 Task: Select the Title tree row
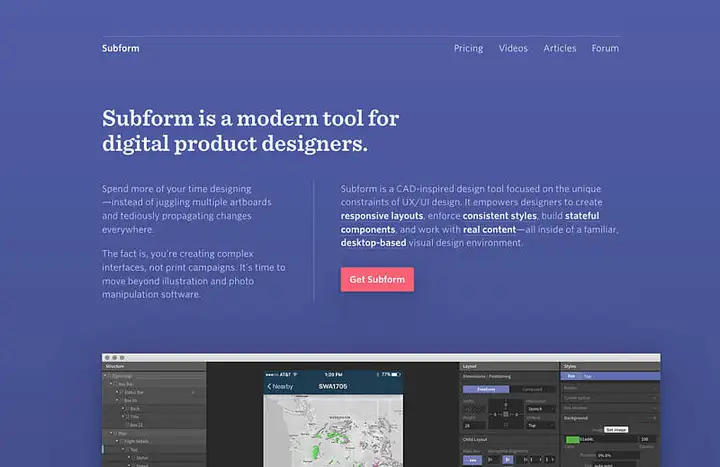[x=154, y=416]
